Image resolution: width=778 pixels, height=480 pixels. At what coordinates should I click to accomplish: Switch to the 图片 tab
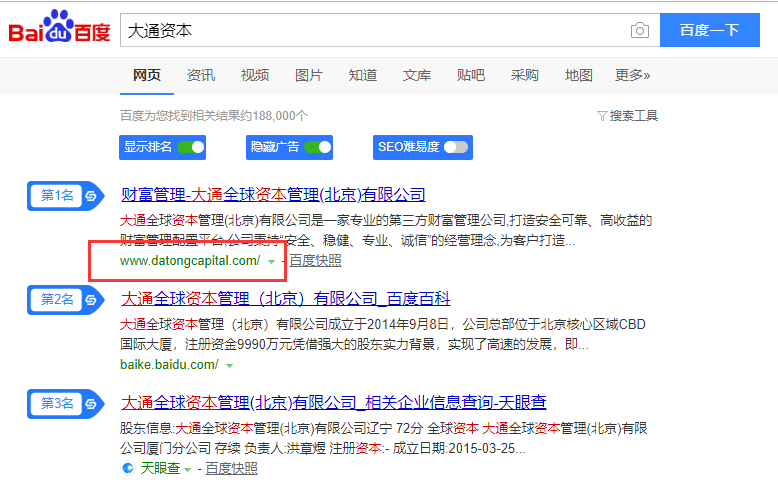pyautogui.click(x=309, y=75)
